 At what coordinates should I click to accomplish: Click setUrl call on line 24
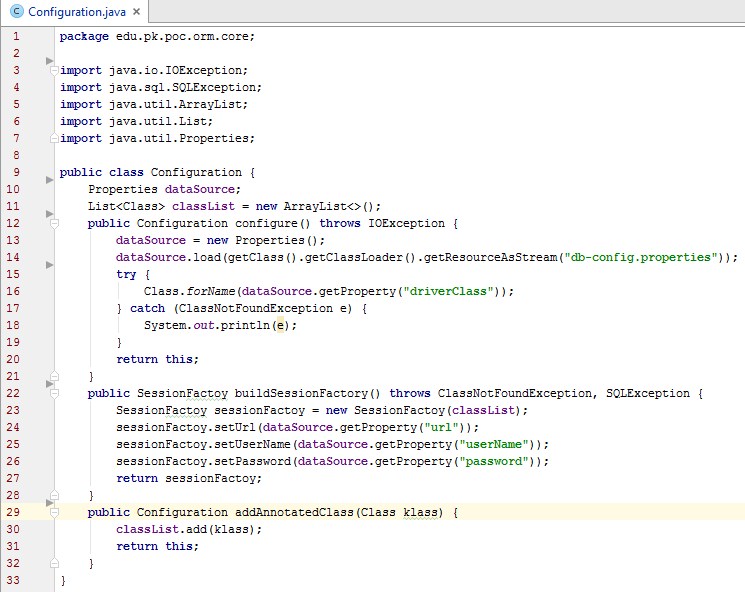[x=235, y=428]
